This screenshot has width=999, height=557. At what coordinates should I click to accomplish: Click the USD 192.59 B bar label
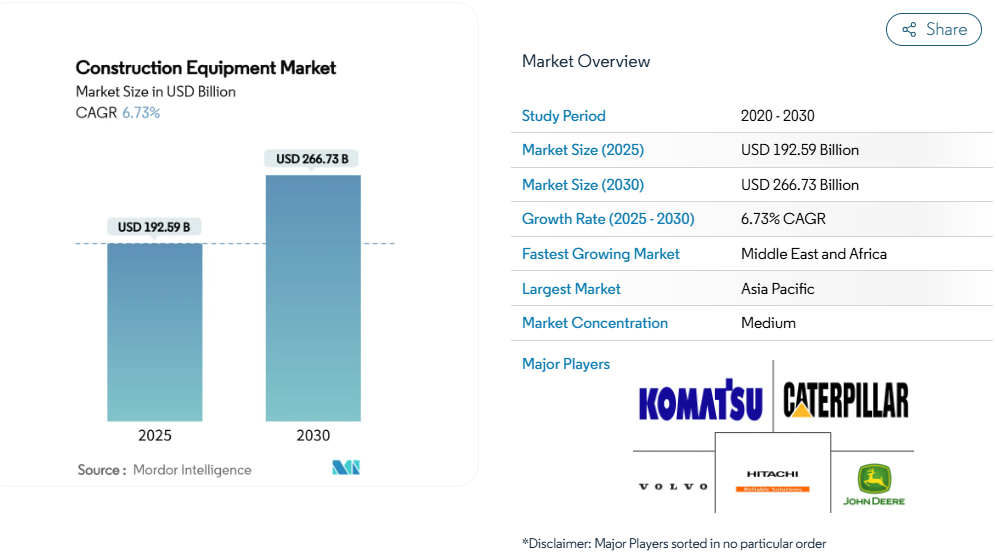click(x=154, y=227)
